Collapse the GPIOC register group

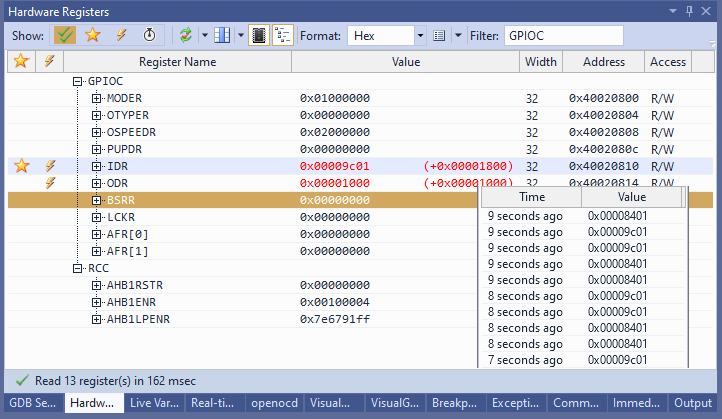(77, 81)
